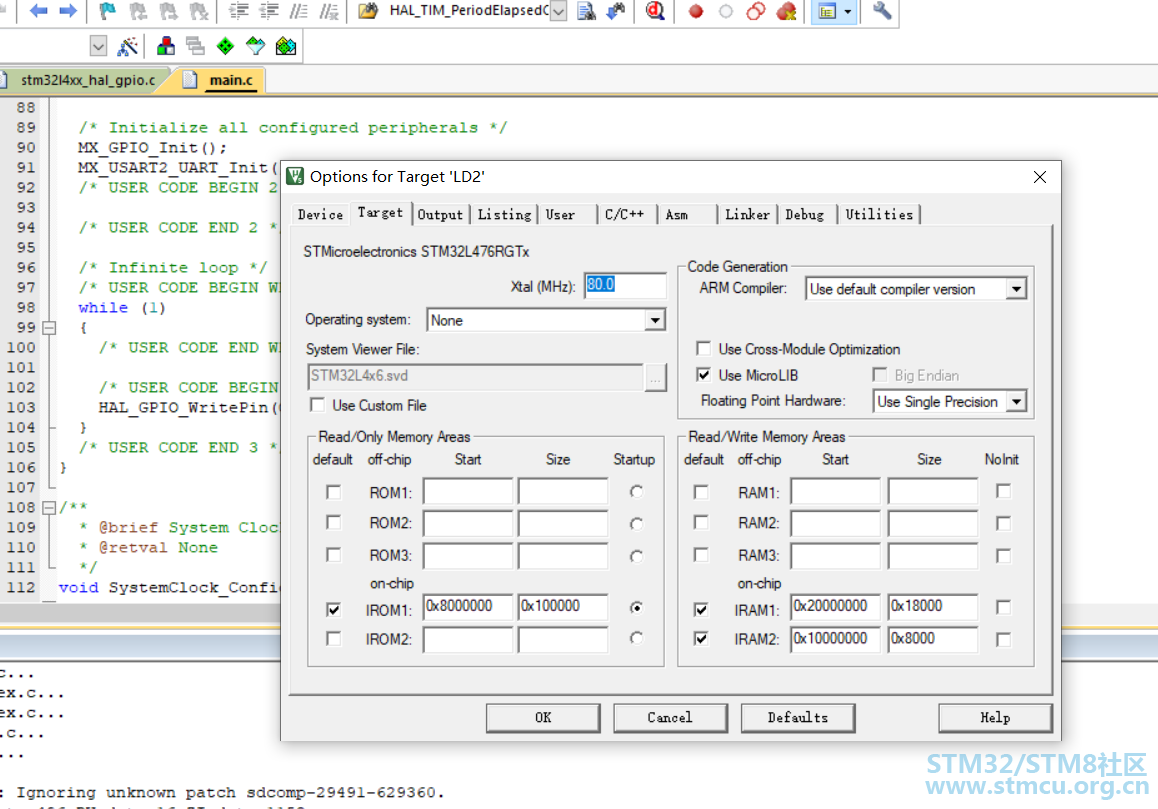Open Pack Installer icon
The height and width of the screenshot is (809, 1158).
pos(286,47)
